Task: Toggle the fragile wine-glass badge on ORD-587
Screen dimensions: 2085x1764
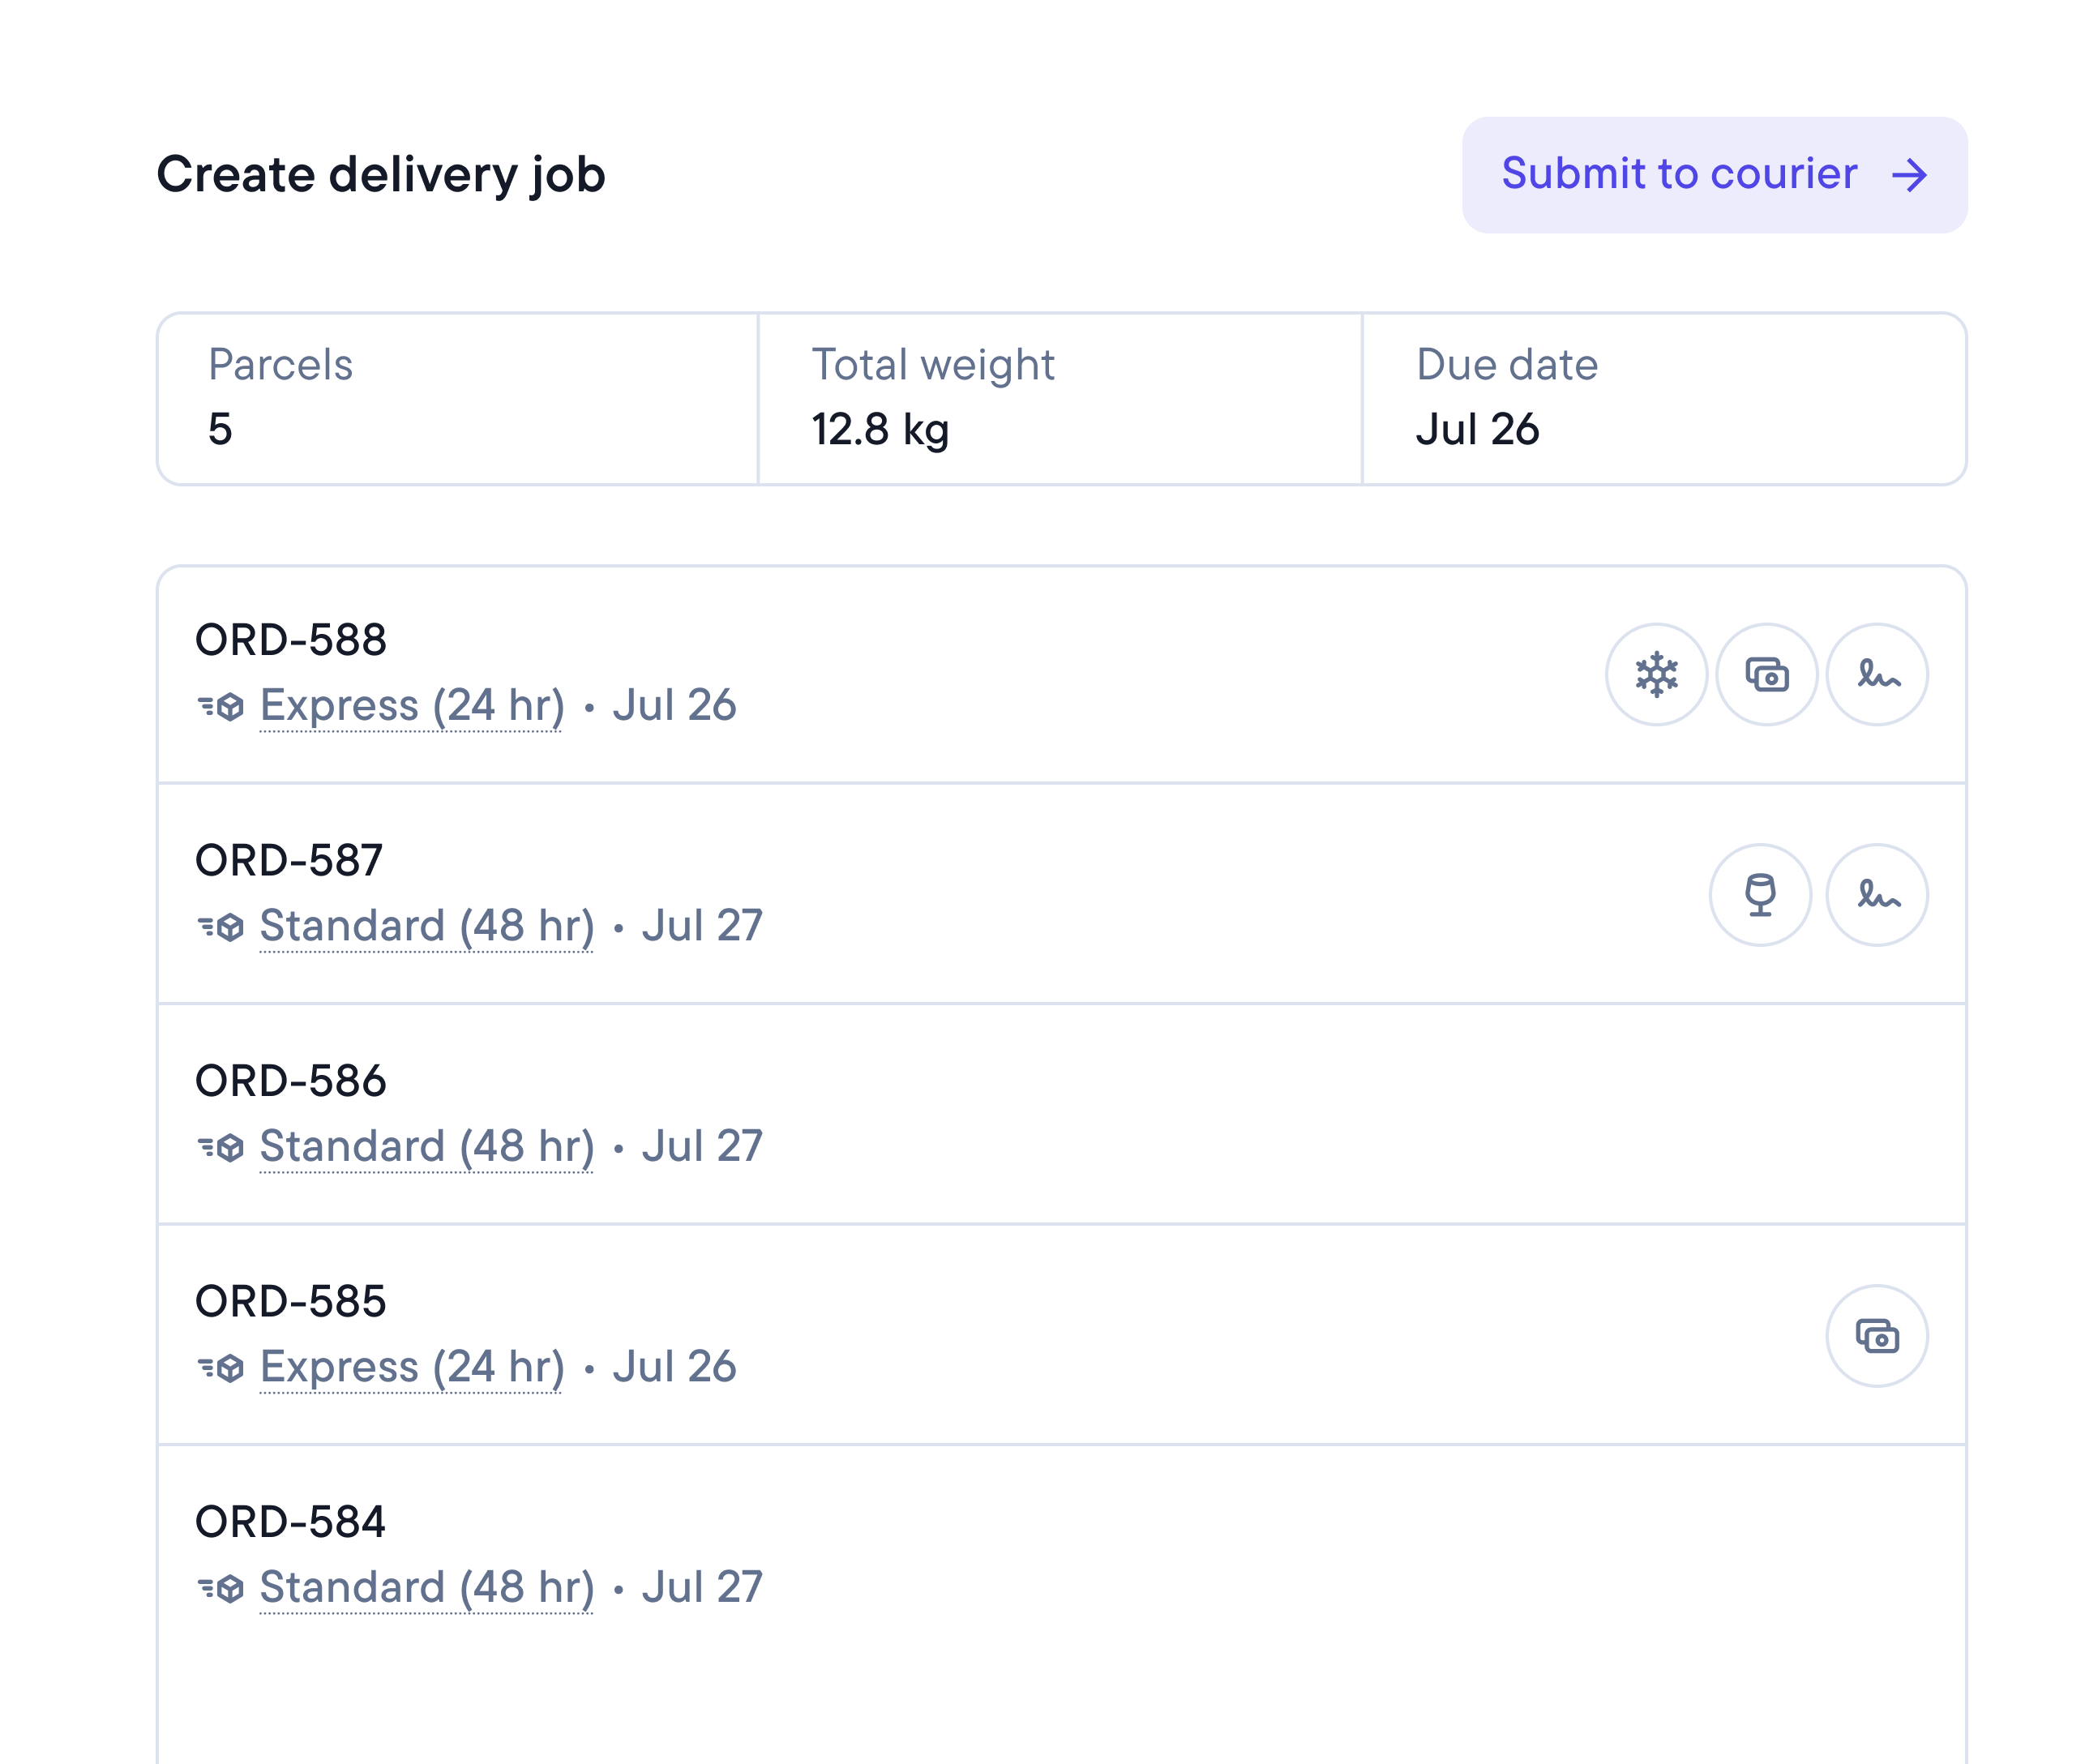Action: point(1760,896)
